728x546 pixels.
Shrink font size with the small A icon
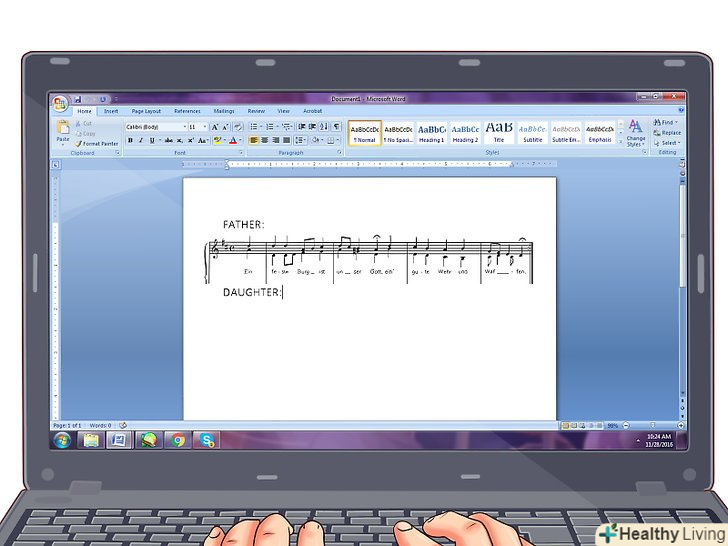pyautogui.click(x=226, y=127)
